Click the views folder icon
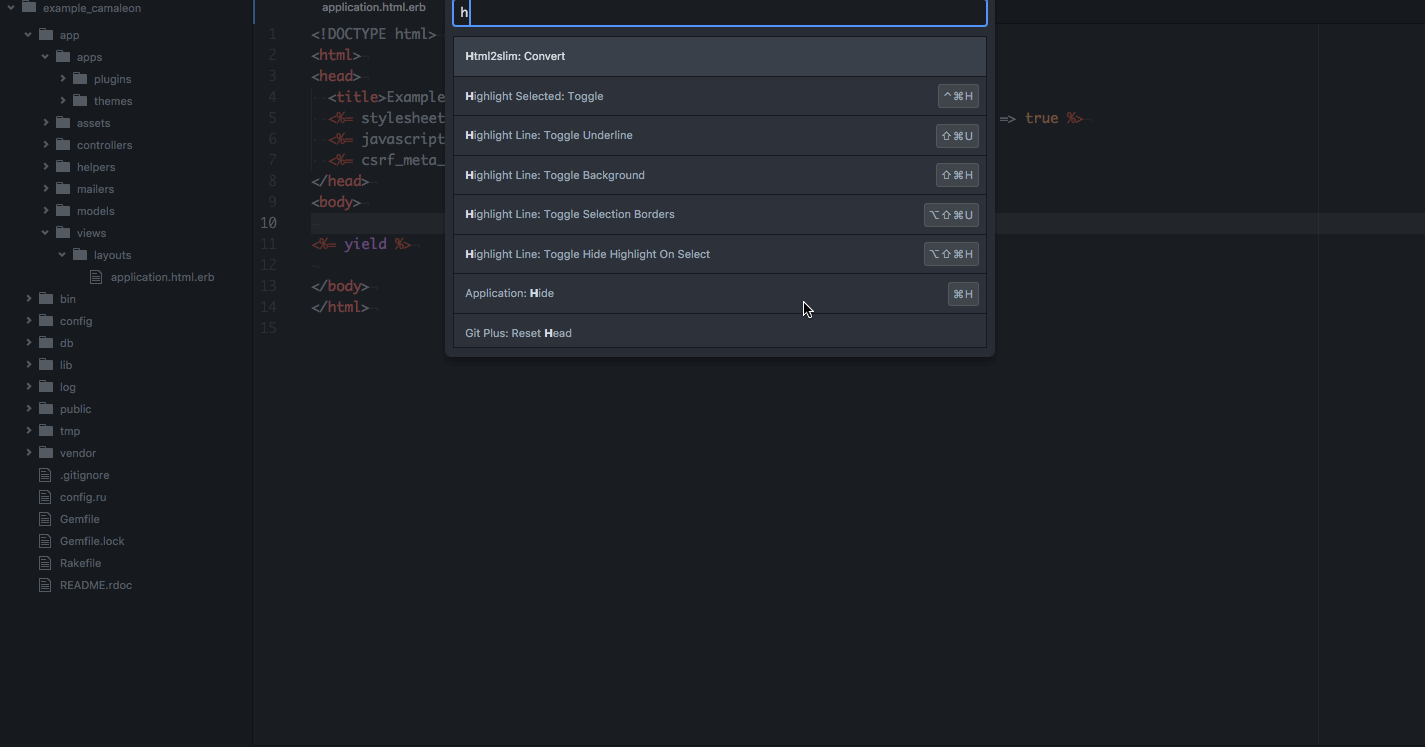Screen dimensions: 1425x747 tap(63, 233)
